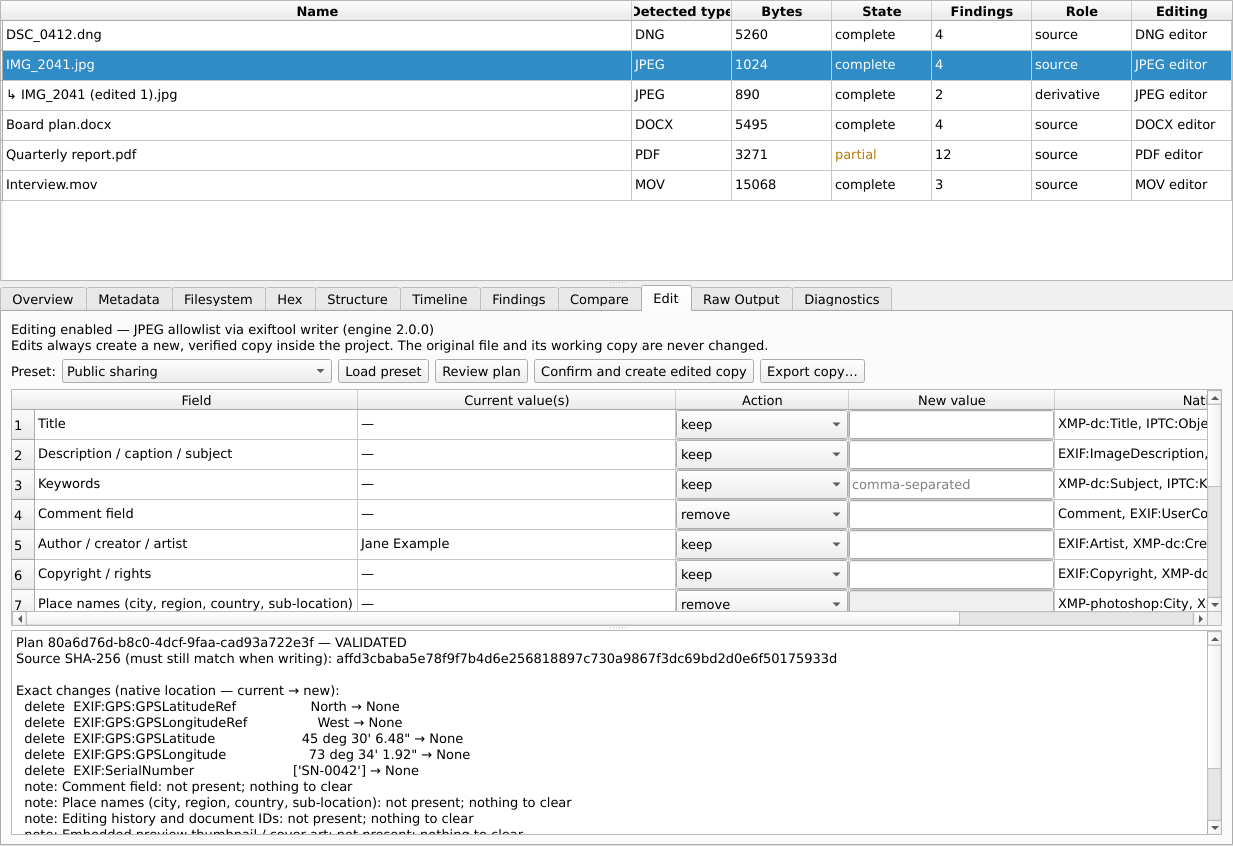
Task: Click plan output scrollbar down arrow
Action: click(1214, 827)
